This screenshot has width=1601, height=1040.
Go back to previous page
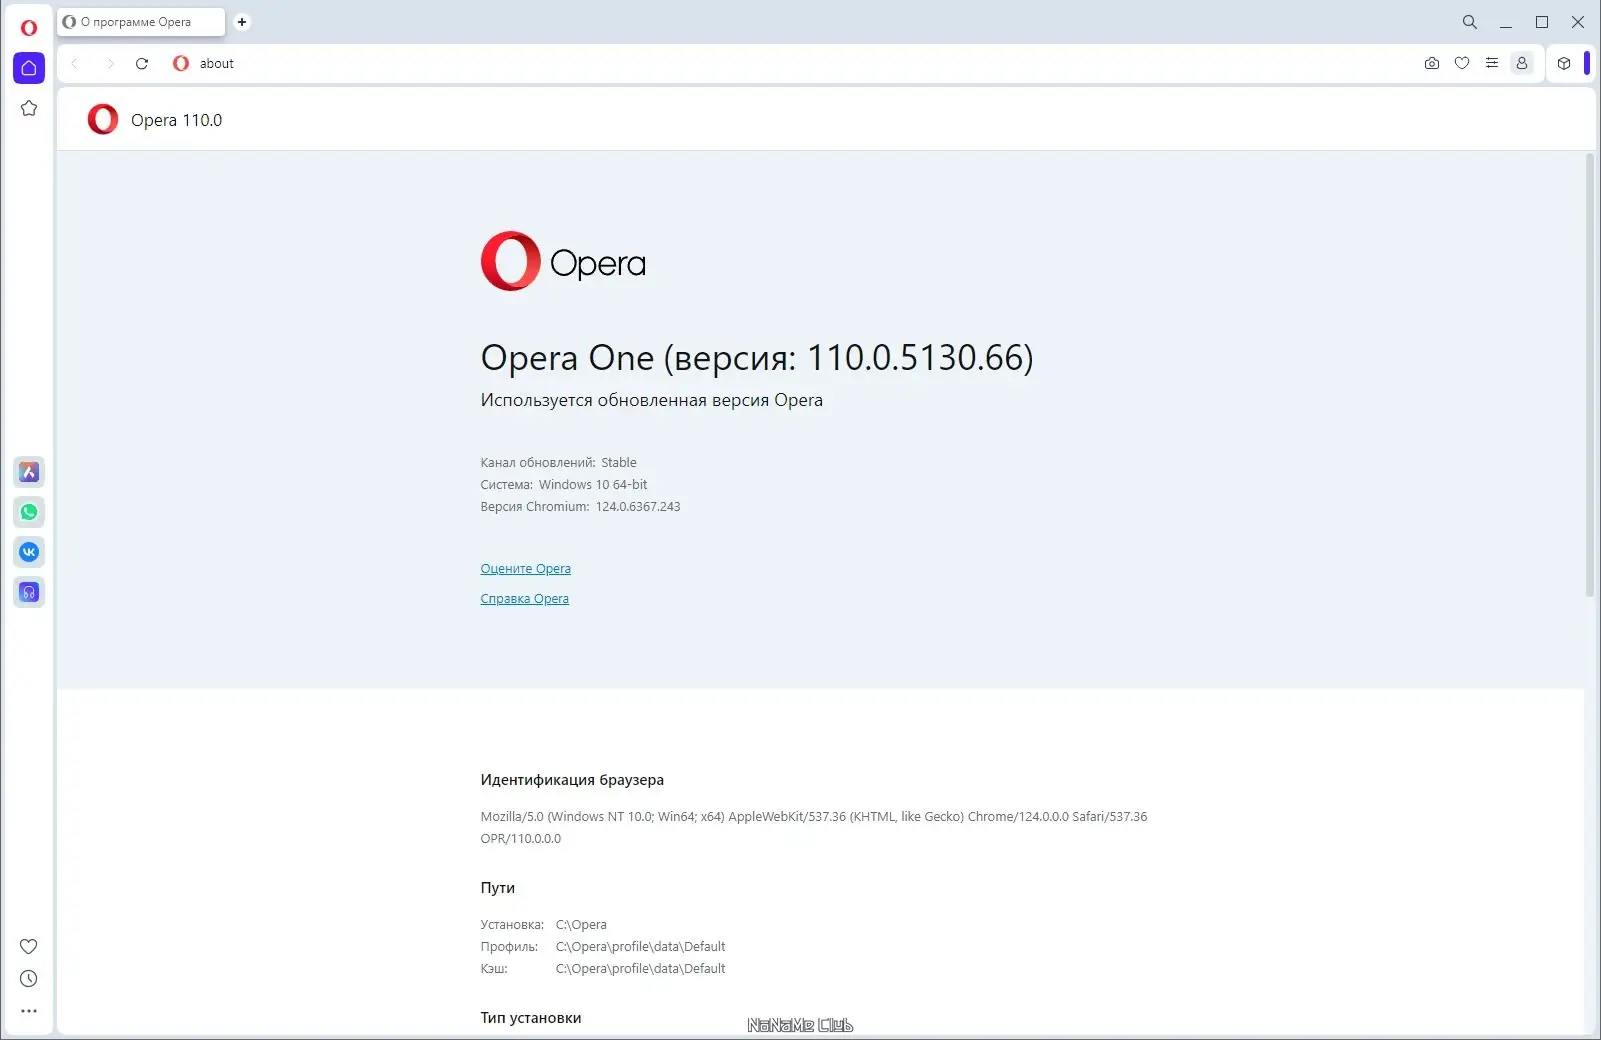click(x=75, y=63)
